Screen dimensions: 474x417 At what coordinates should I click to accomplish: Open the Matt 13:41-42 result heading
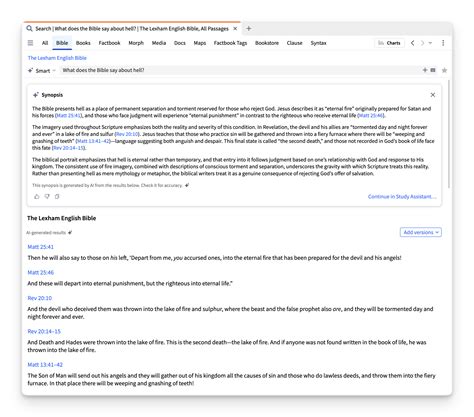click(45, 365)
